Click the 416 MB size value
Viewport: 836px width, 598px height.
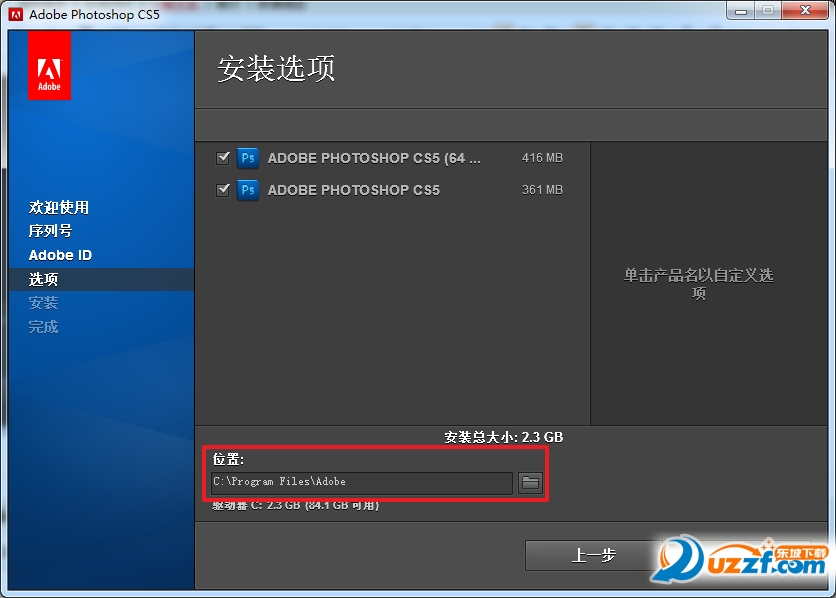pos(542,158)
